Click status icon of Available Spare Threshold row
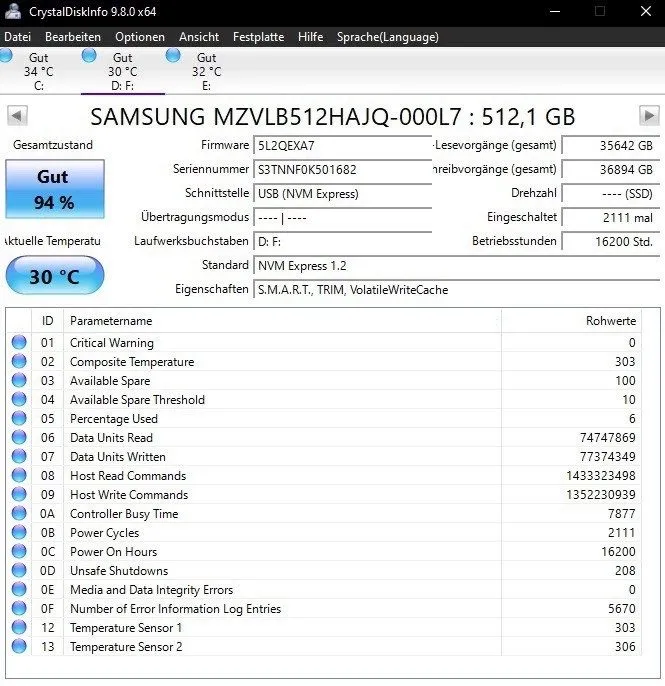Screen dimensions: 665x686 click(19, 399)
